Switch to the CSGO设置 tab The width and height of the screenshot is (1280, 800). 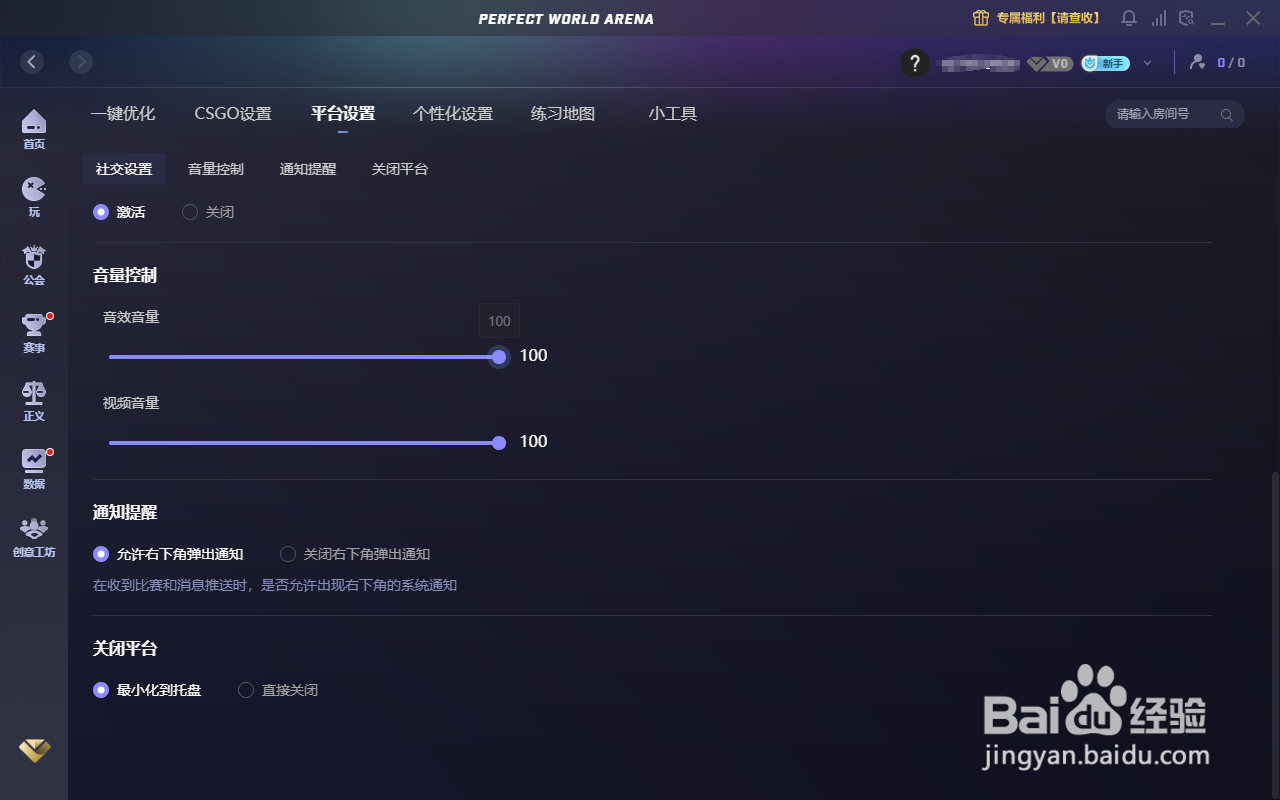[x=233, y=114]
